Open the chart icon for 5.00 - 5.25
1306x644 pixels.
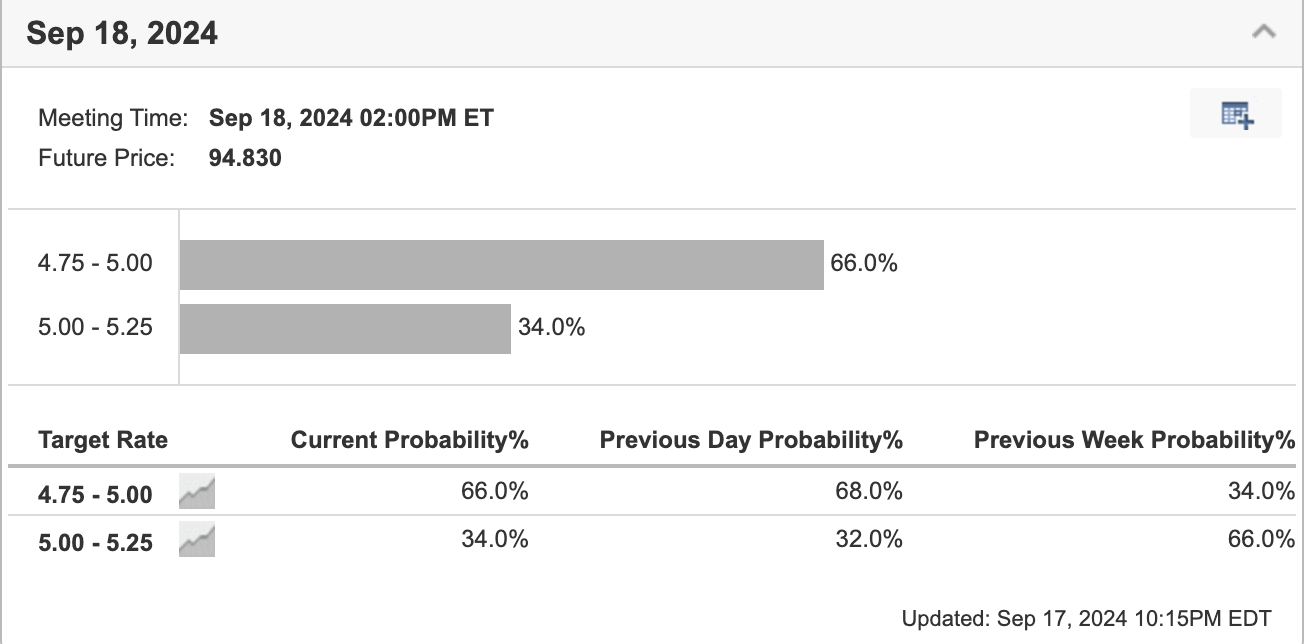point(197,541)
